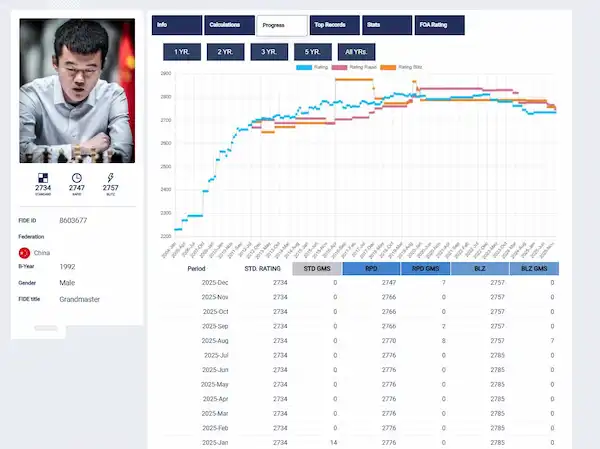Click the 2200 y-axis label on chart
This screenshot has width=600, height=449.
[166, 236]
